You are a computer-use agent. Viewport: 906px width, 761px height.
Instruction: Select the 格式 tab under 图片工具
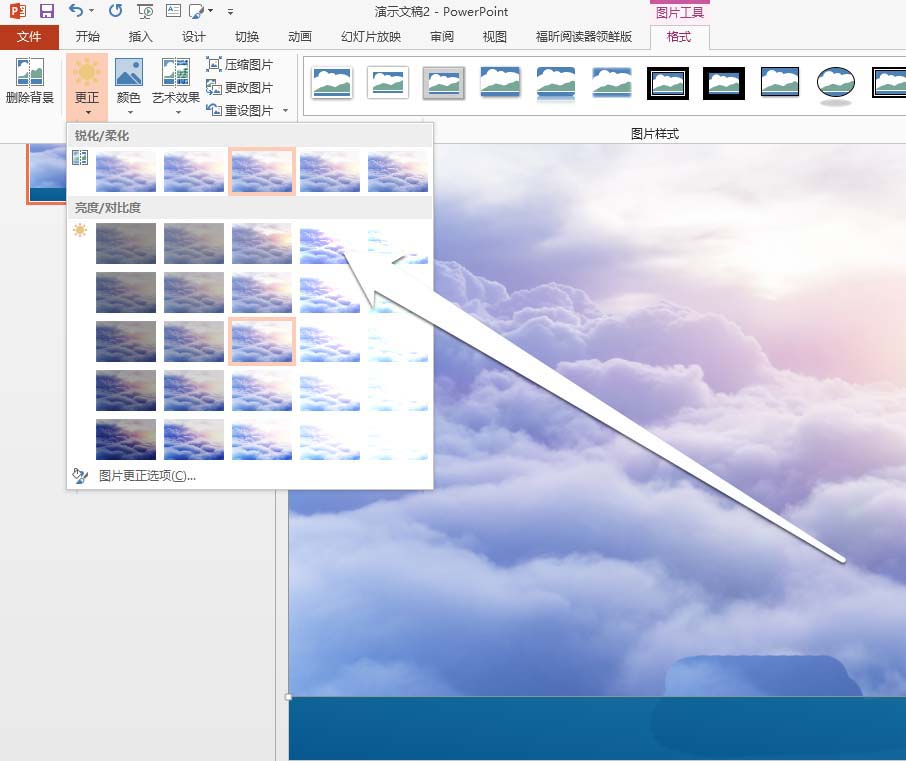[679, 37]
